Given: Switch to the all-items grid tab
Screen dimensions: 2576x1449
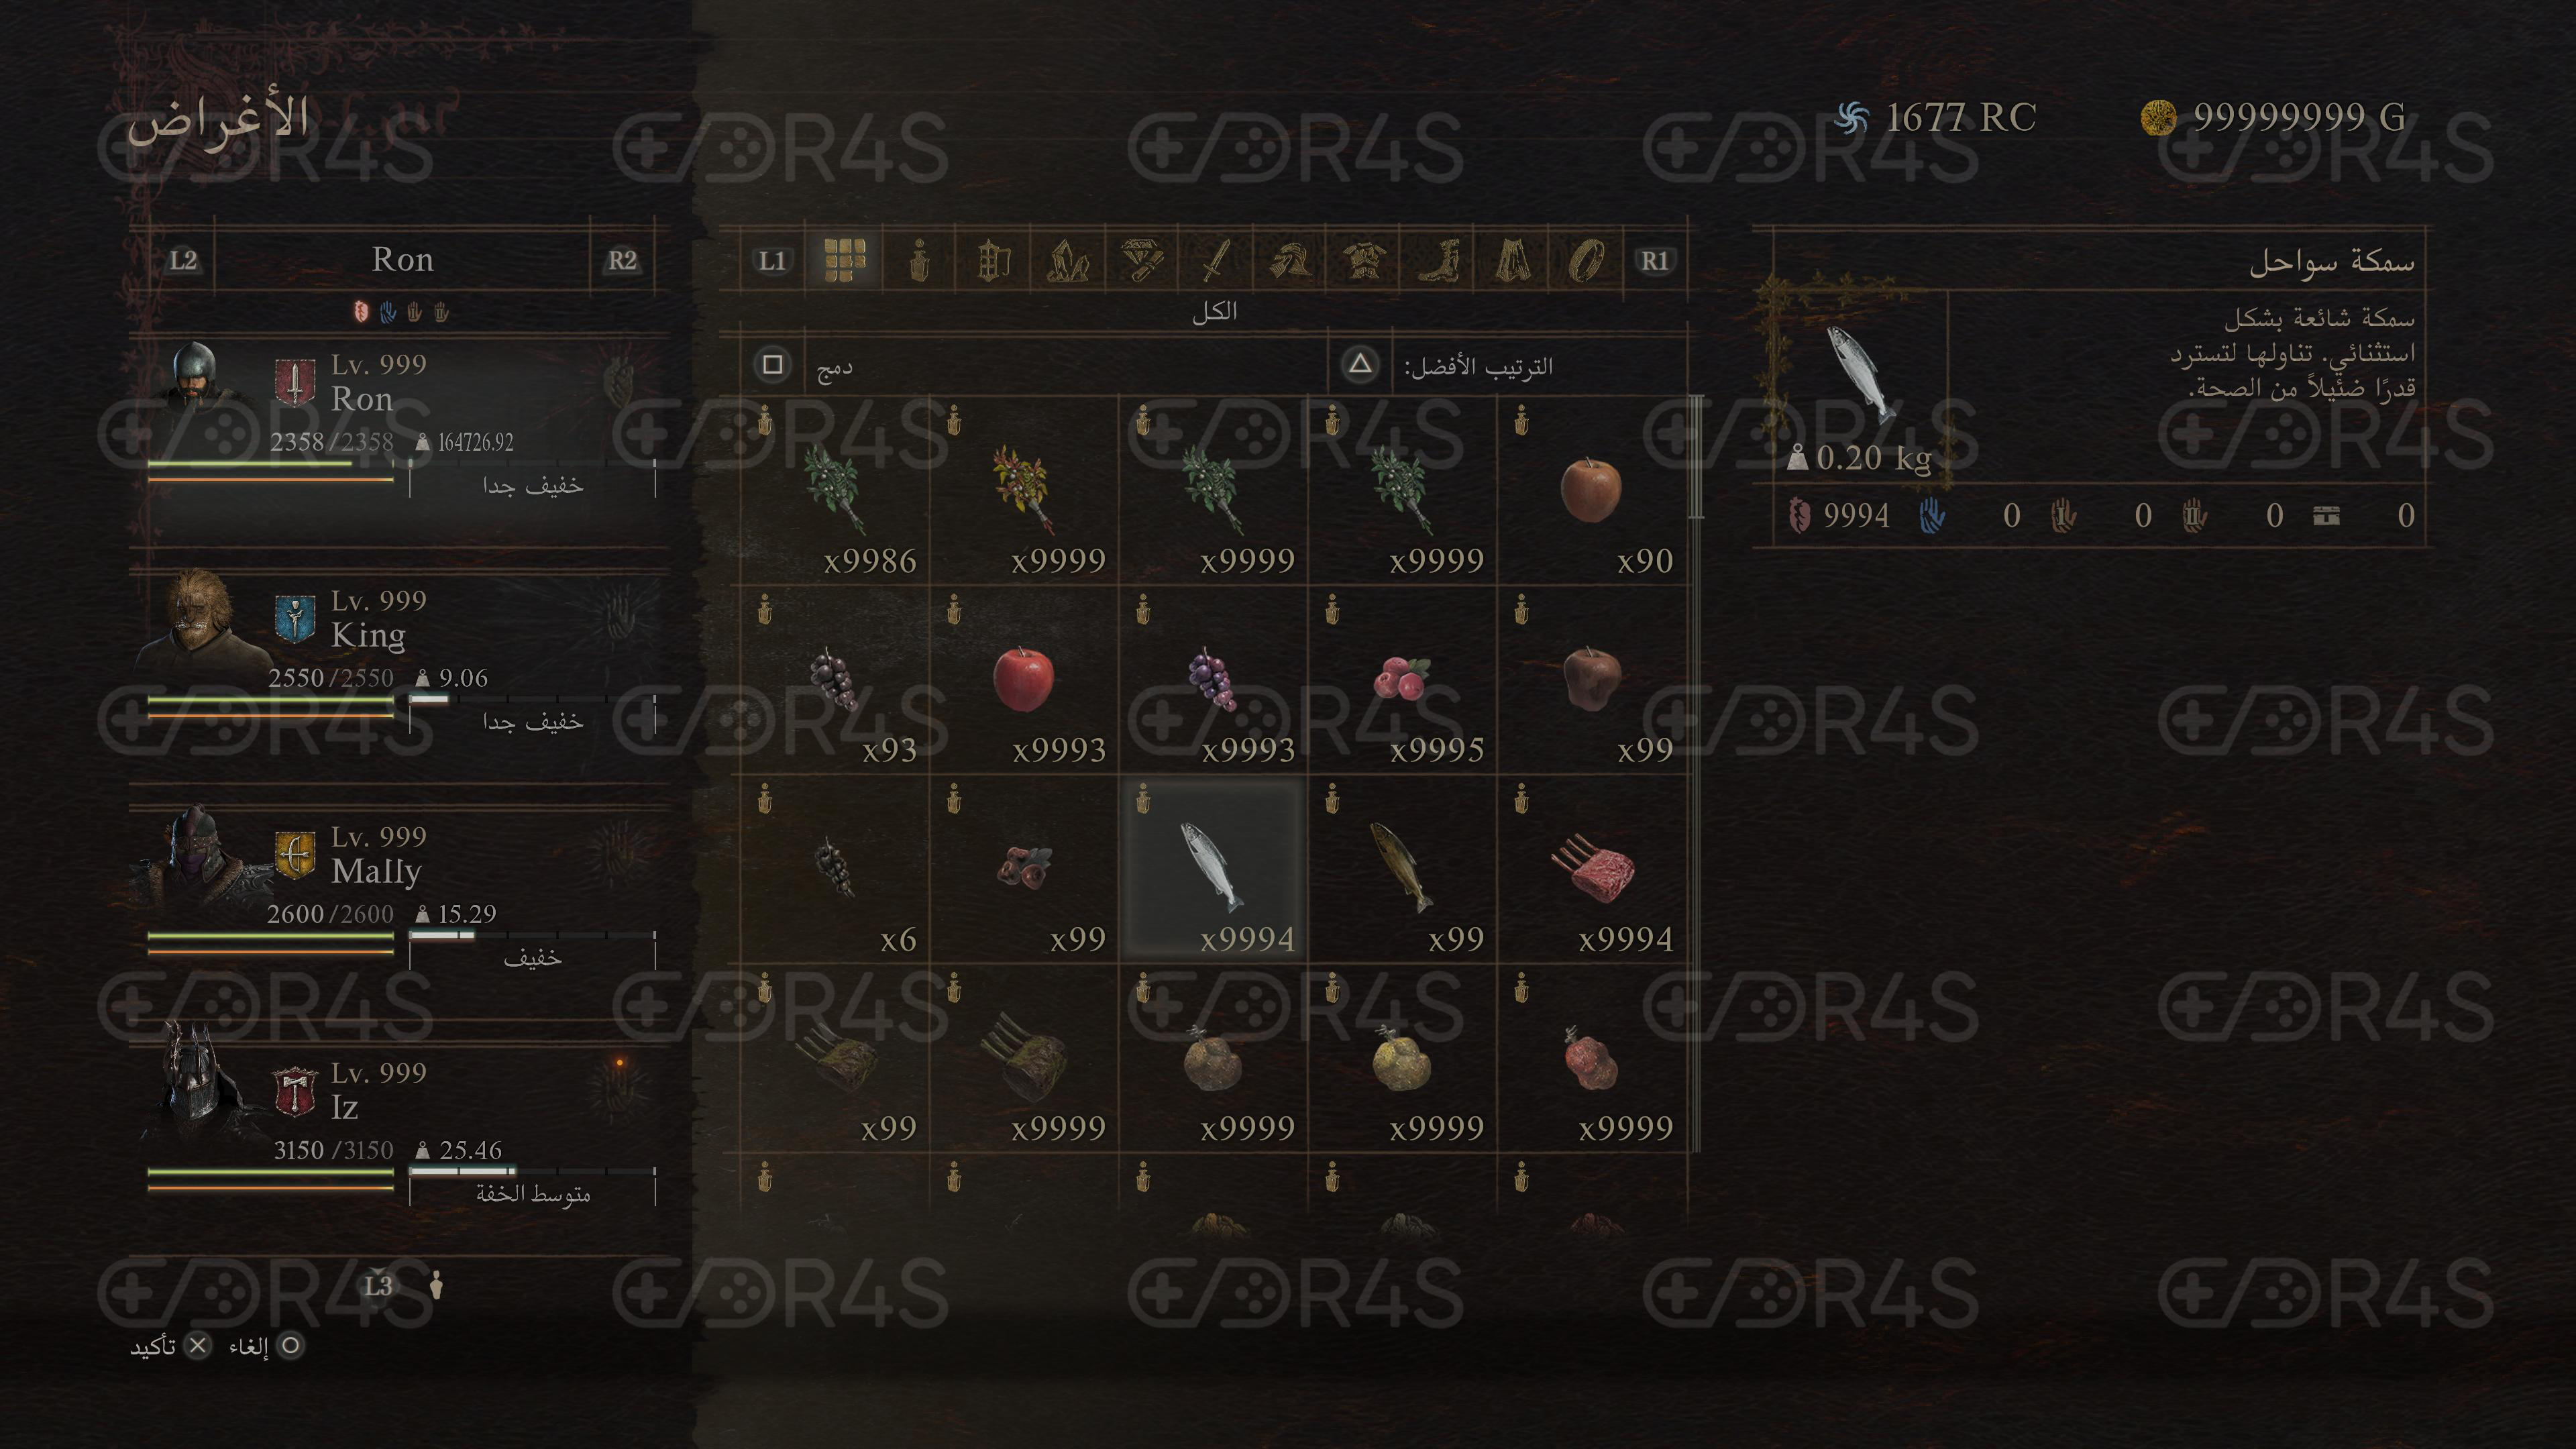Looking at the screenshot, I should (845, 260).
